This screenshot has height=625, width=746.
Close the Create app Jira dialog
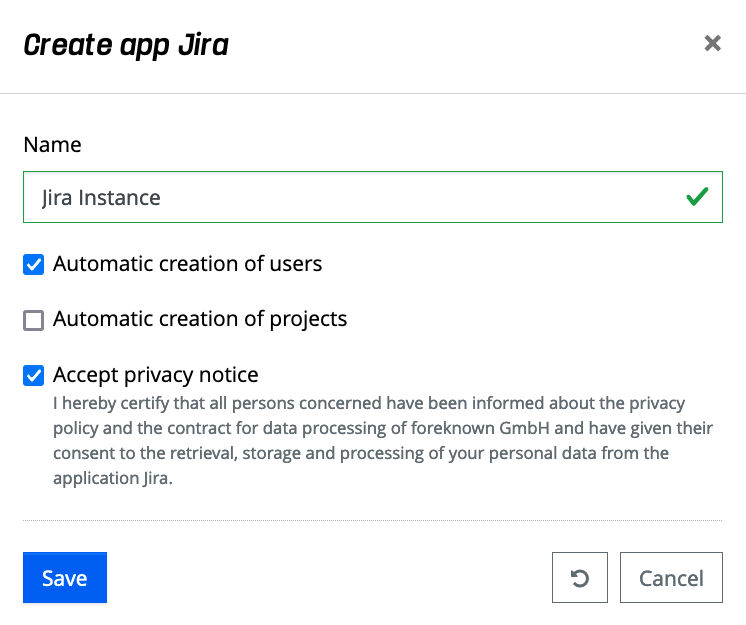(712, 43)
